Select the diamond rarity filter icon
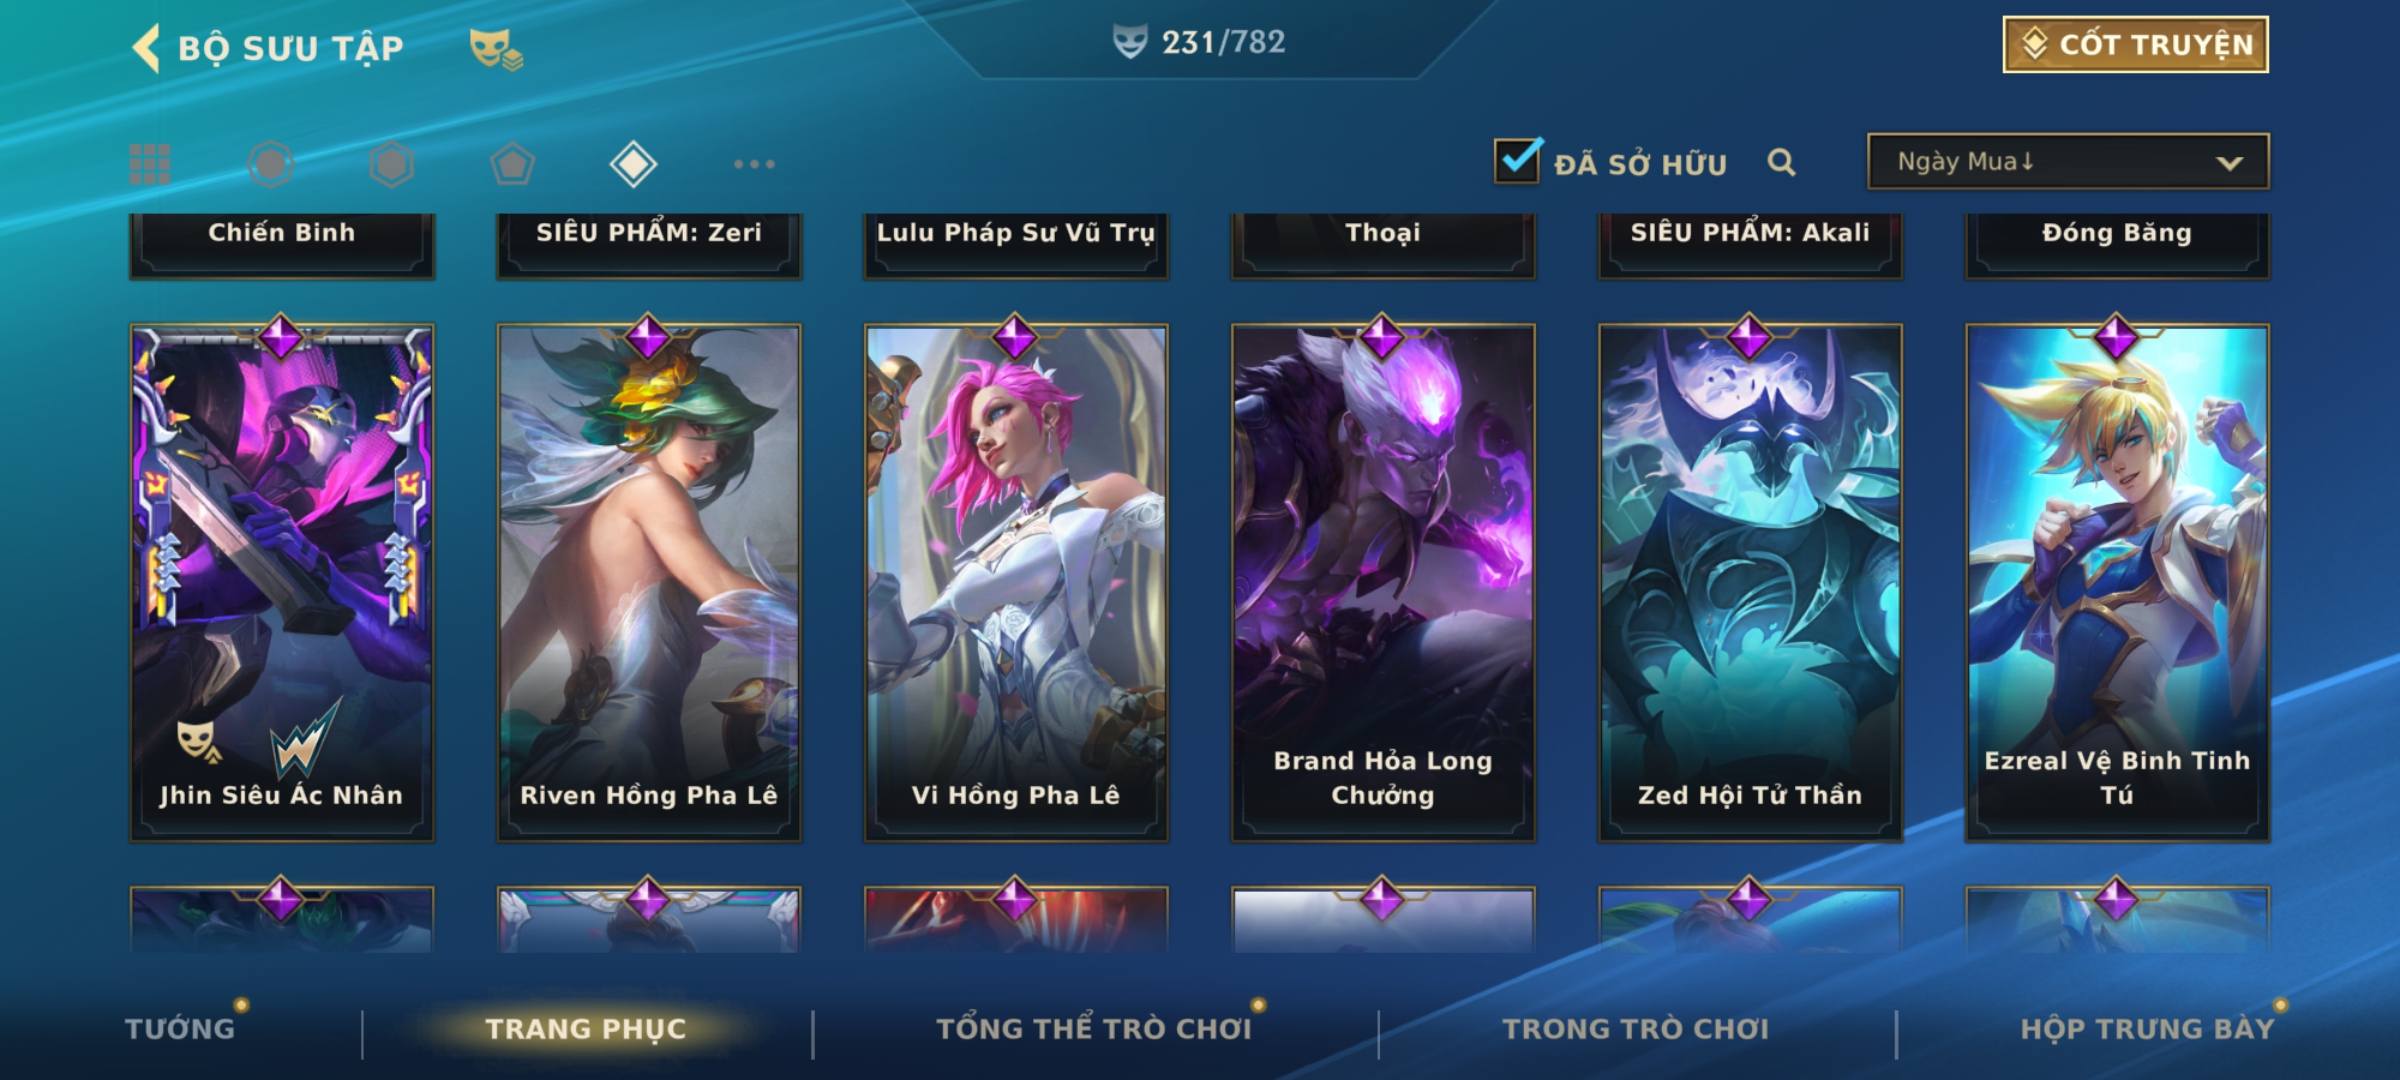Image resolution: width=2400 pixels, height=1080 pixels. tap(633, 164)
